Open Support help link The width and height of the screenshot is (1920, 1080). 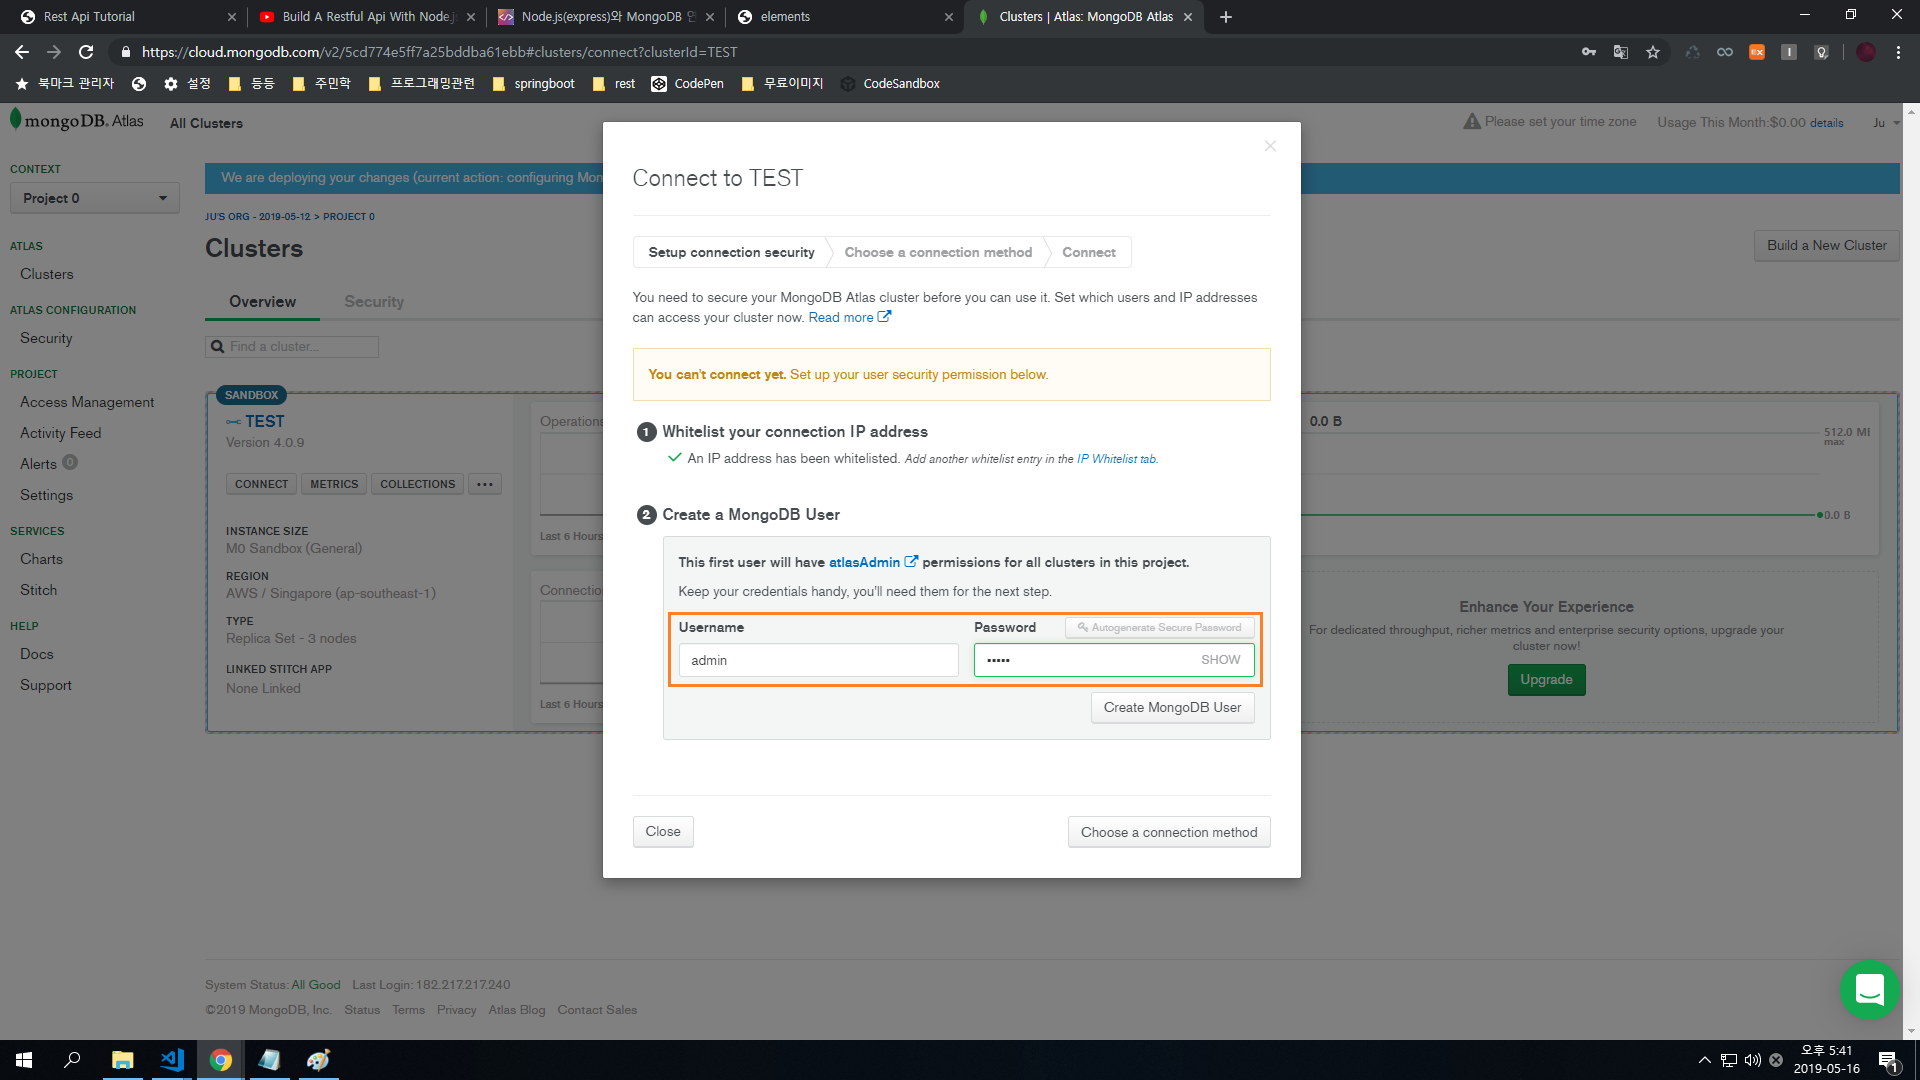[x=46, y=685]
